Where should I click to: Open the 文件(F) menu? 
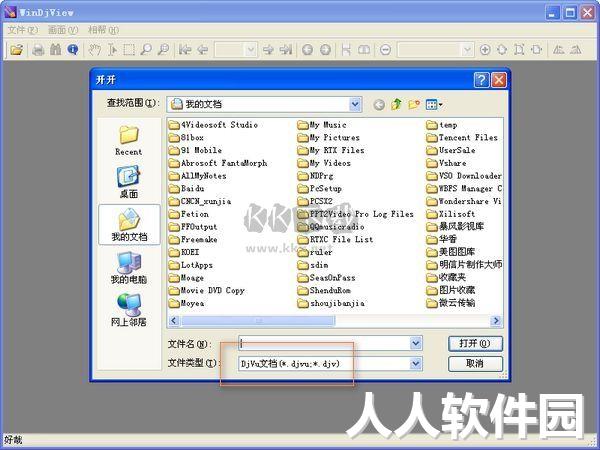(x=23, y=30)
